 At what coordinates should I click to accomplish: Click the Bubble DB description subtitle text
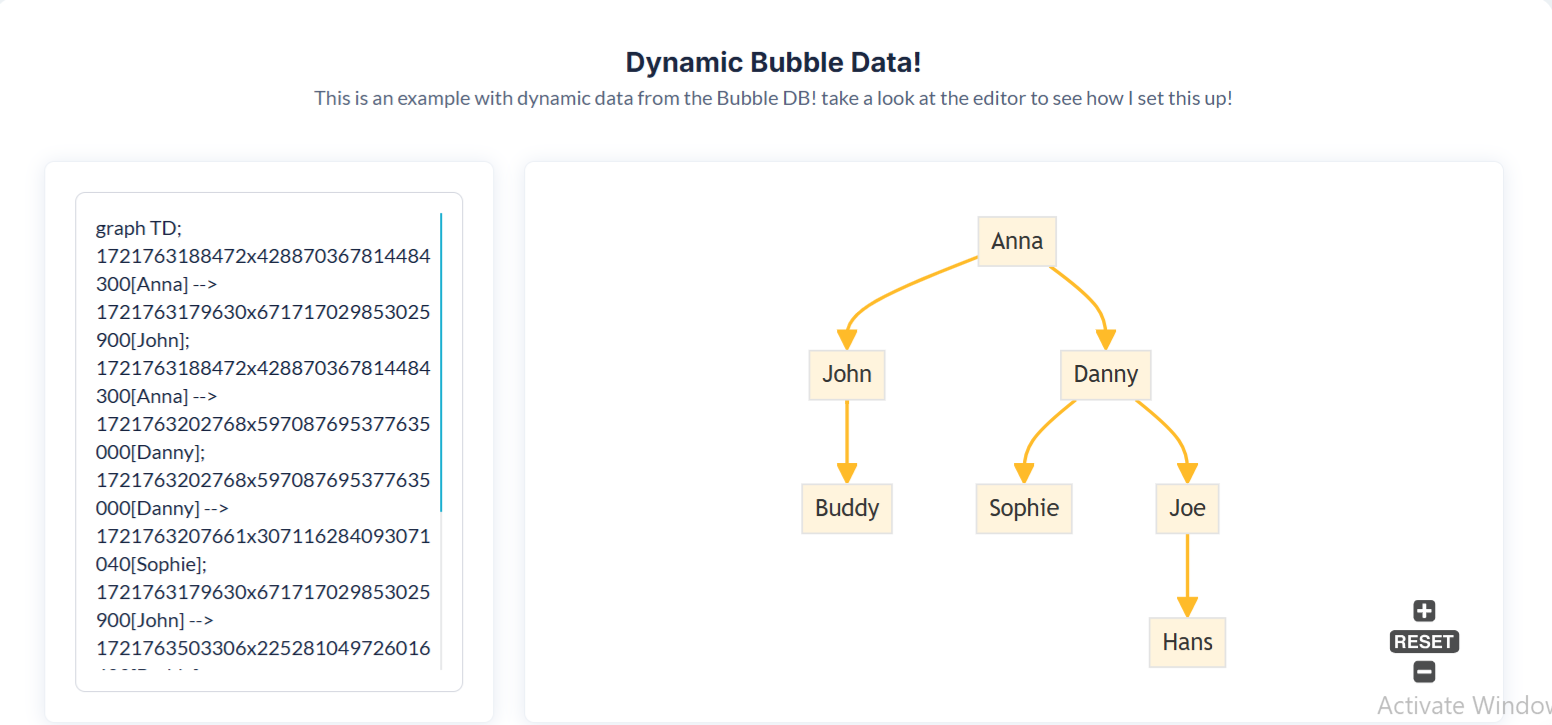(x=773, y=99)
